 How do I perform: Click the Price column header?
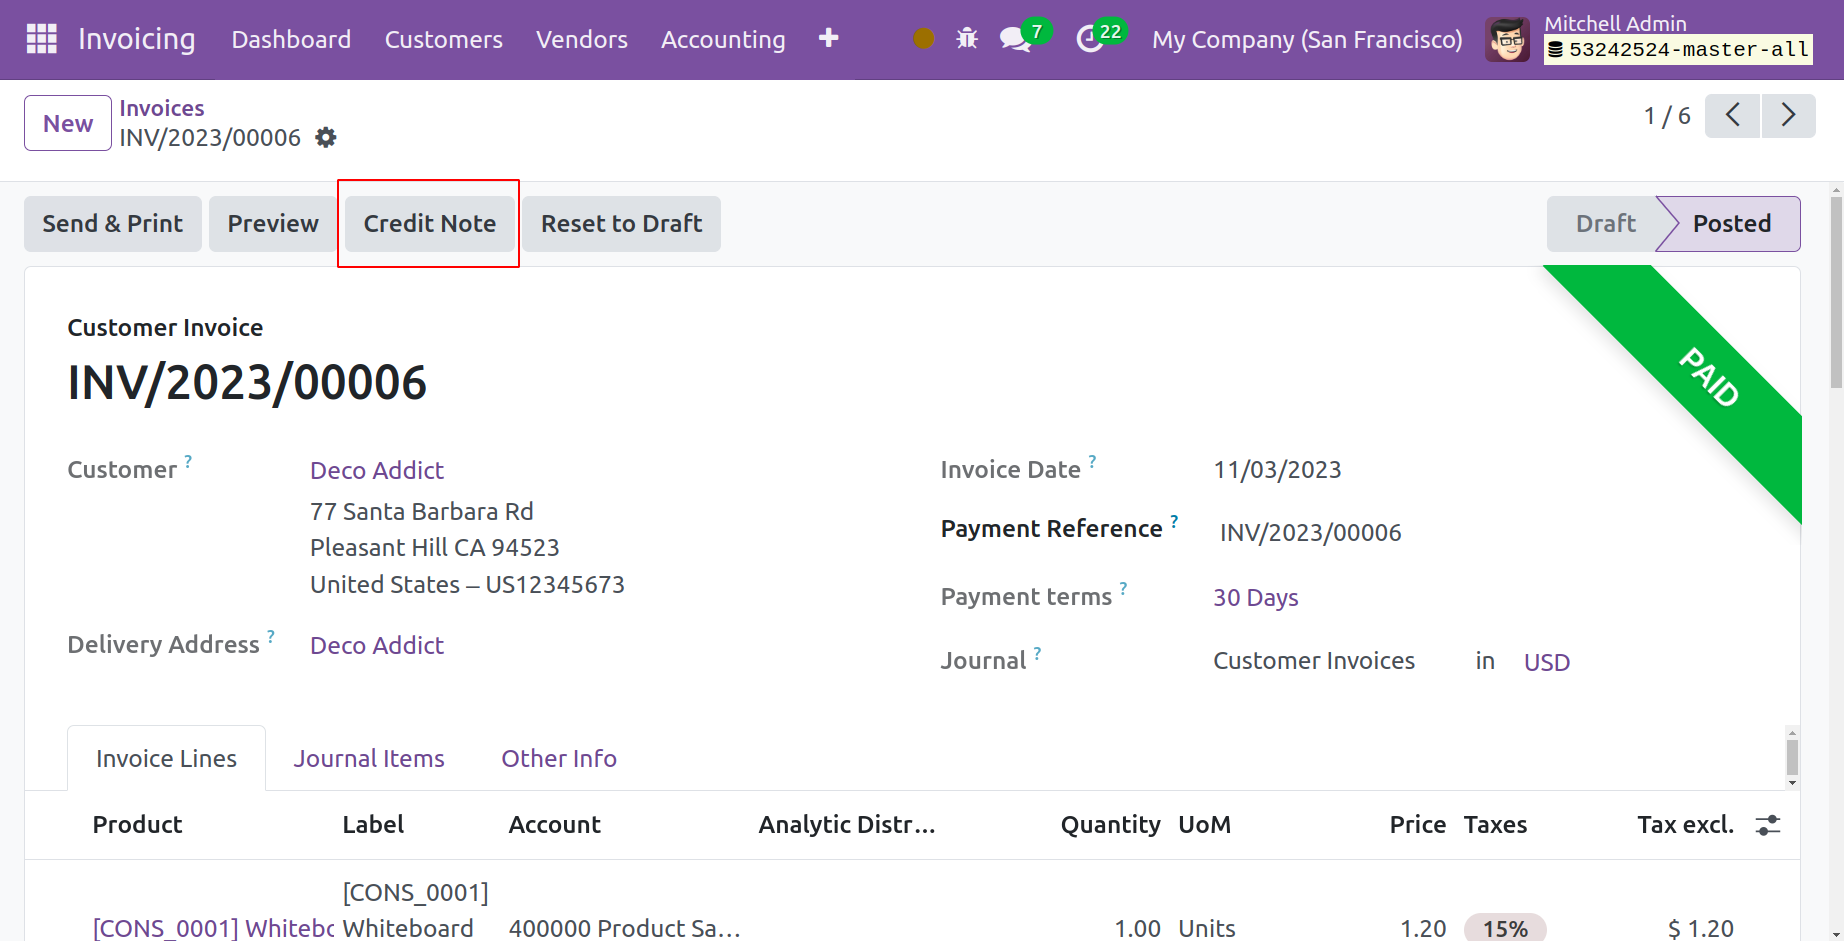click(1417, 825)
